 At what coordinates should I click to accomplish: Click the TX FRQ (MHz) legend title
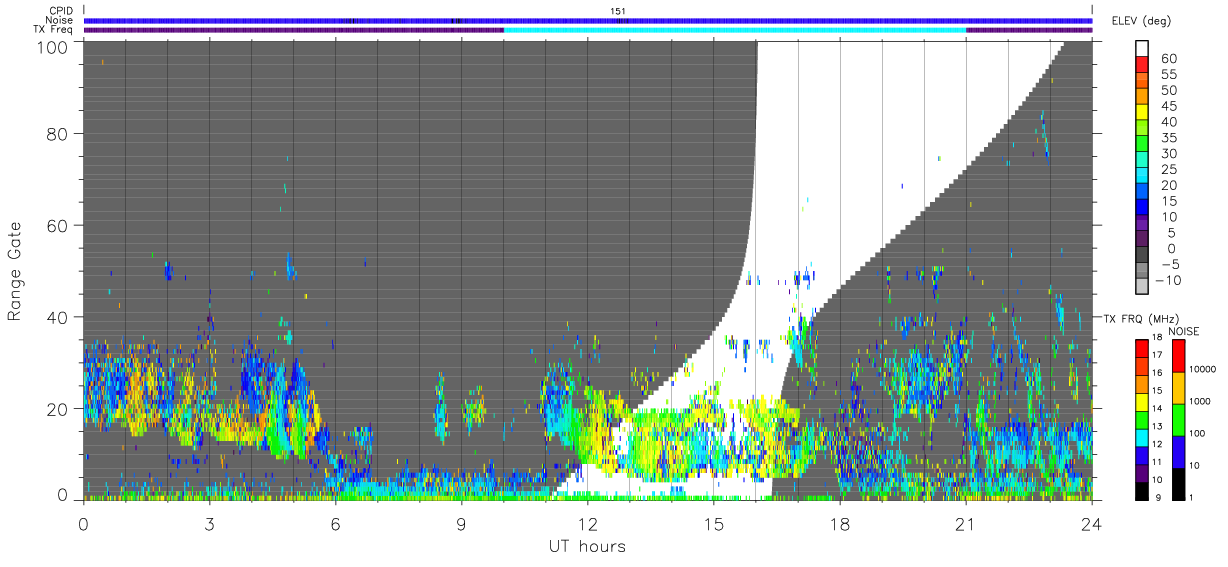coord(1140,318)
